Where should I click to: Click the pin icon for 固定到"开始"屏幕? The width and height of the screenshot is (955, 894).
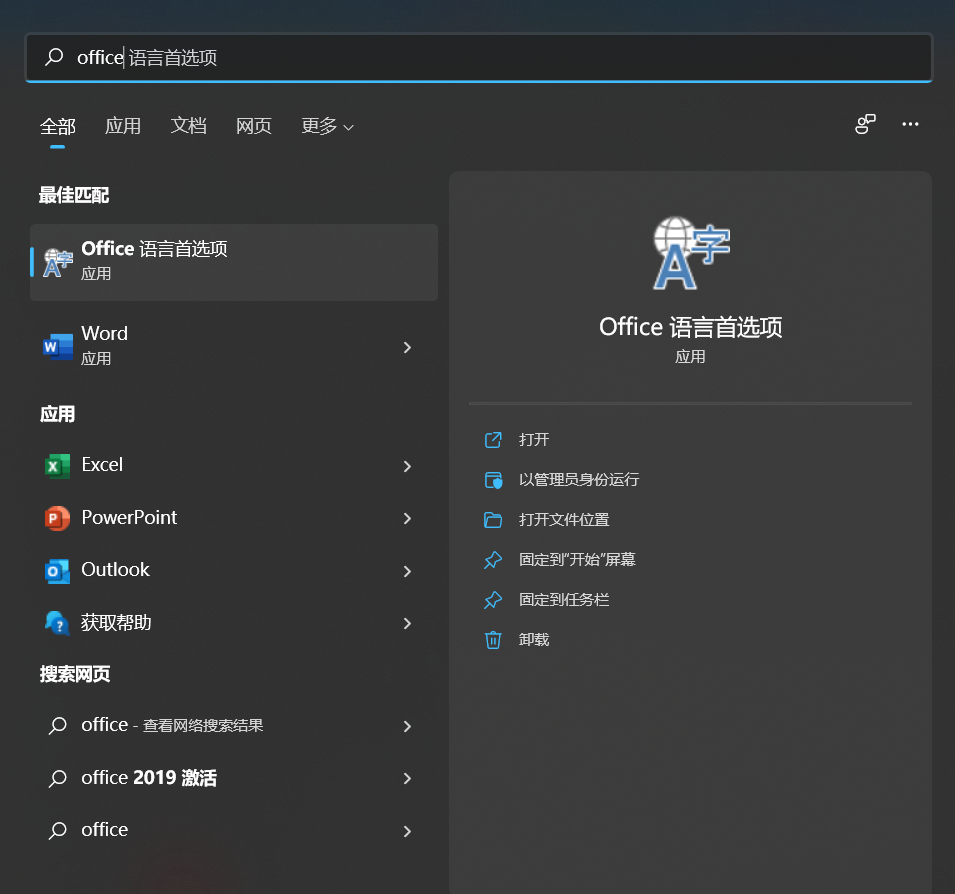(x=493, y=560)
